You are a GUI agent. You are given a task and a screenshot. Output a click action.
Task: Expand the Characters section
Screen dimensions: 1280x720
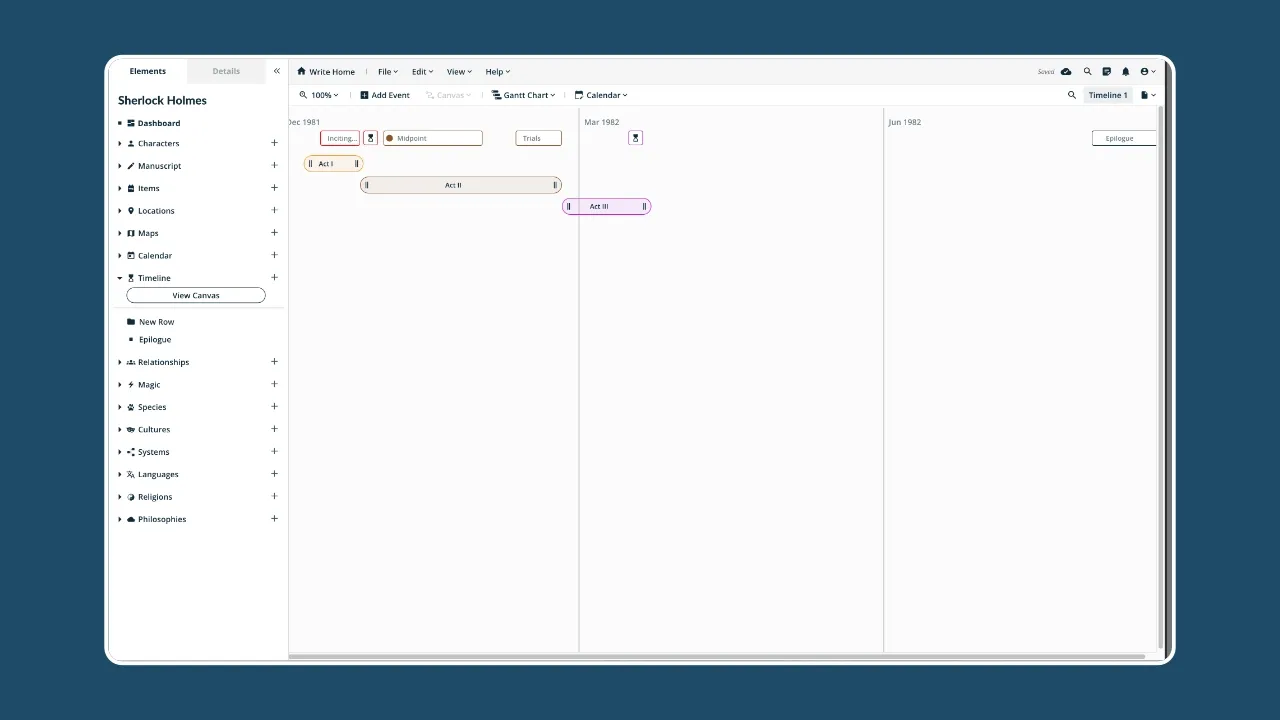[120, 143]
